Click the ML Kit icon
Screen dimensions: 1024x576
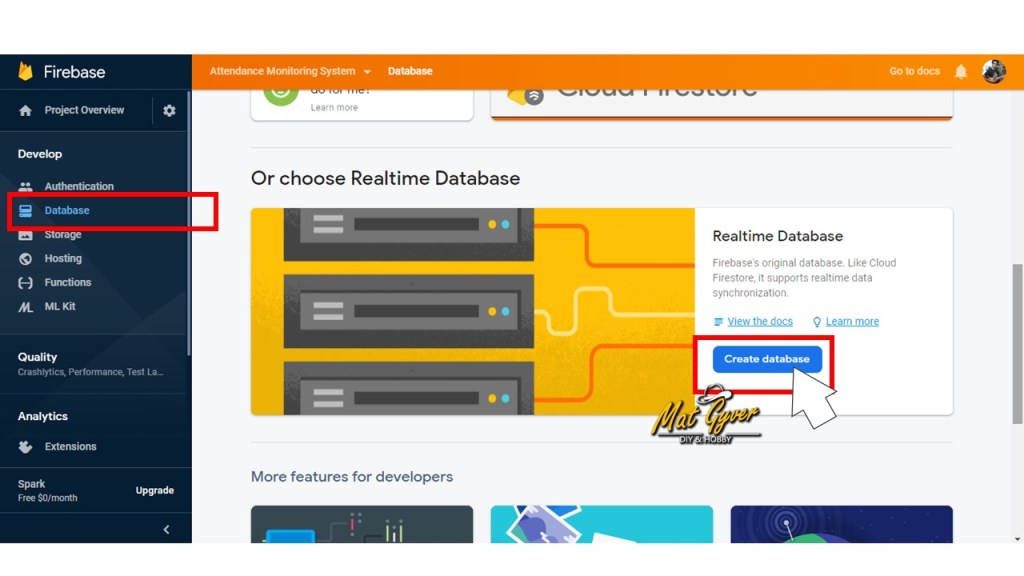coord(26,307)
